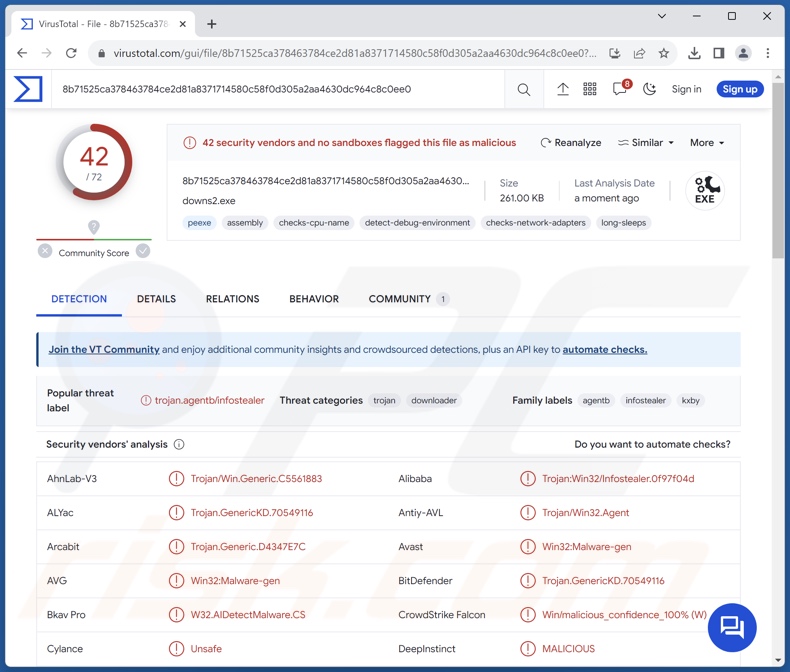
Task: Open the chat bubble widget
Action: [x=732, y=627]
